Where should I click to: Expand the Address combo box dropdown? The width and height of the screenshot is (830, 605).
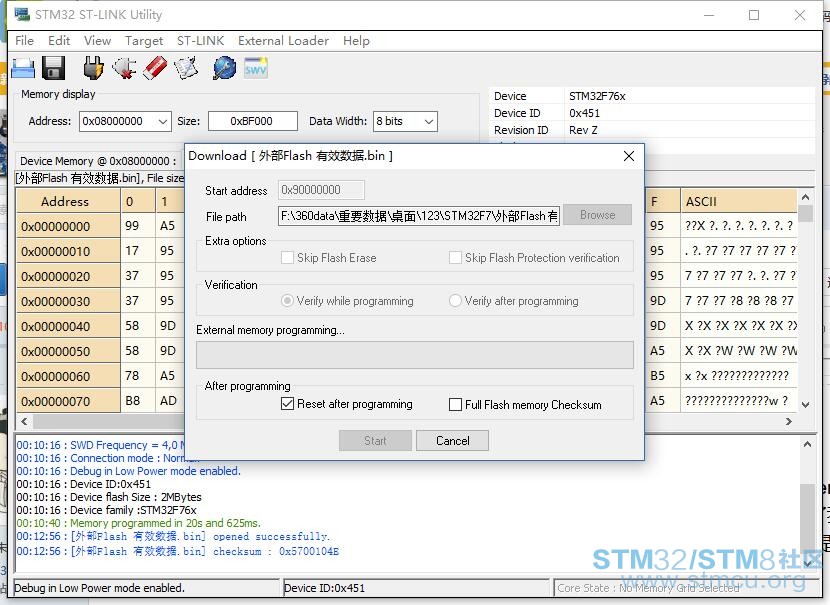163,121
